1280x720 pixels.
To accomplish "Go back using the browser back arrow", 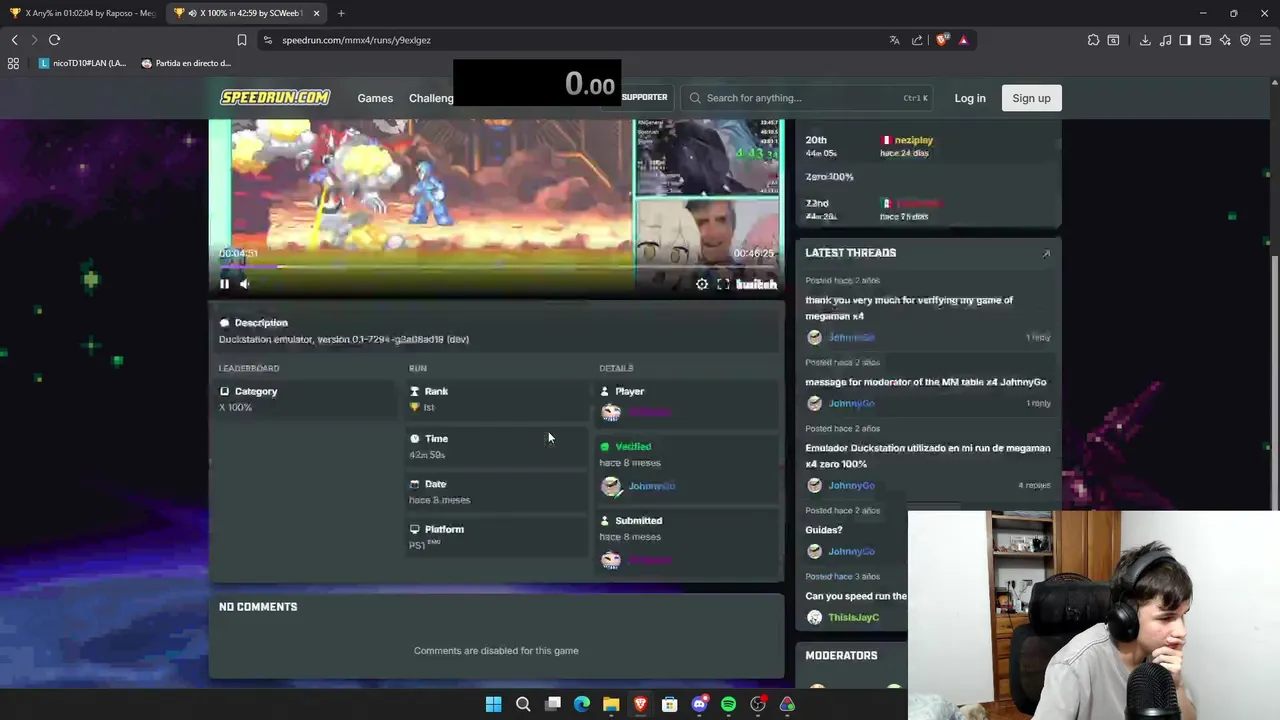I will click(x=14, y=40).
